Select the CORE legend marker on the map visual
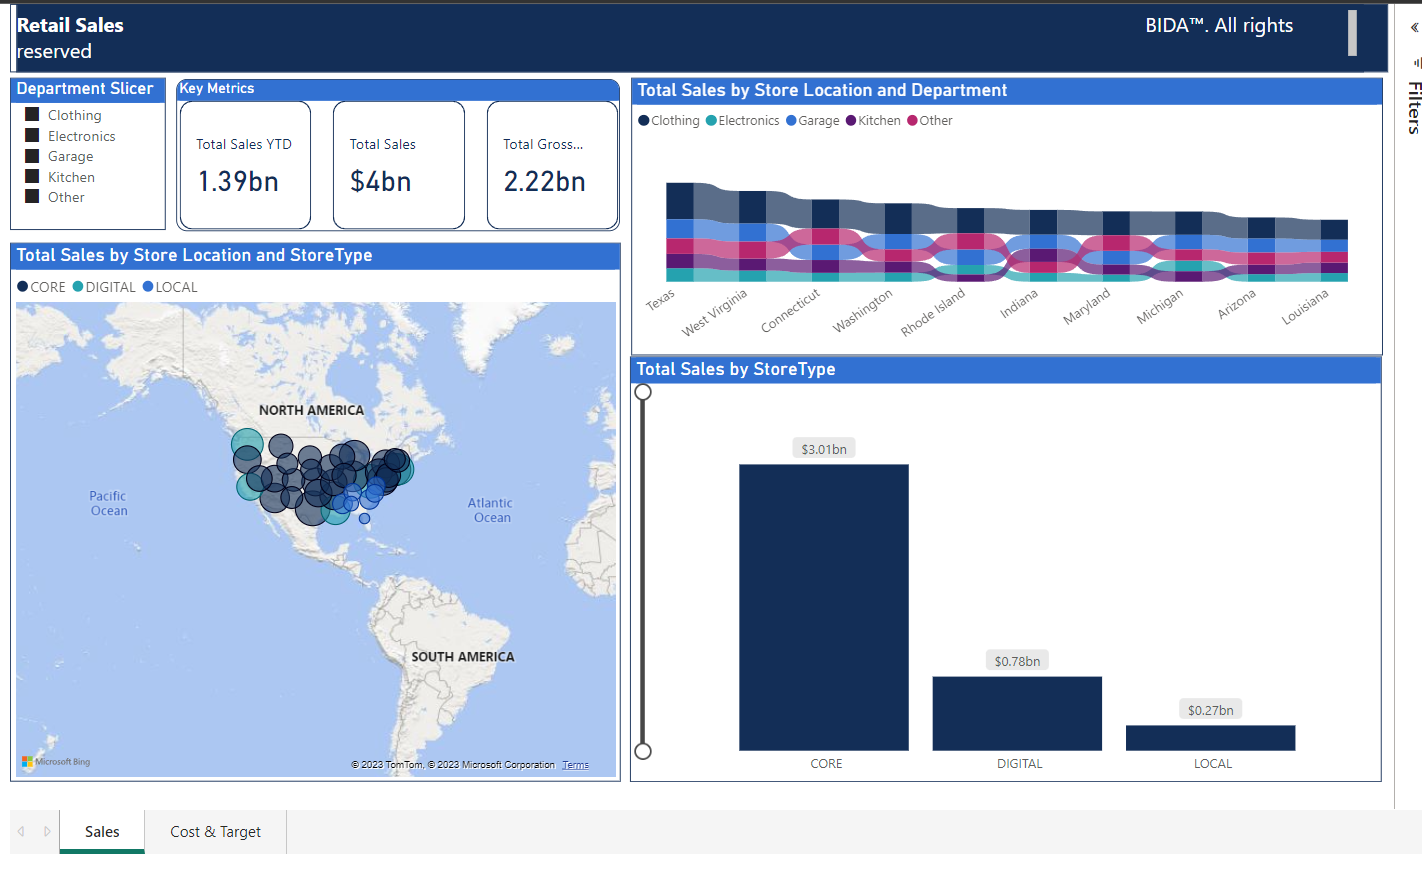1422x871 pixels. pos(20,287)
